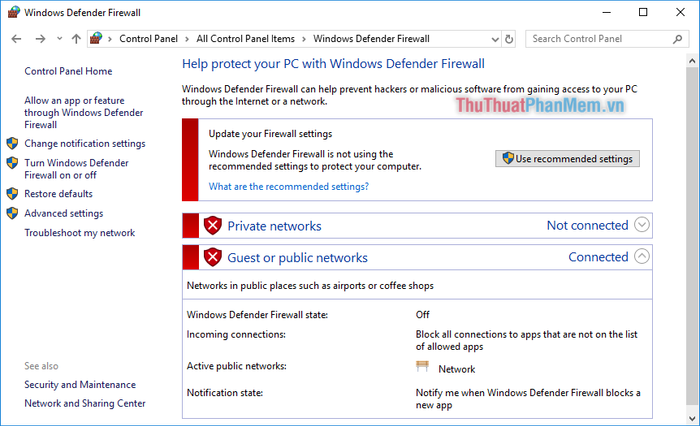Viewport: 700px width, 426px height.
Task: Click the firewall state value Off
Action: click(x=422, y=315)
